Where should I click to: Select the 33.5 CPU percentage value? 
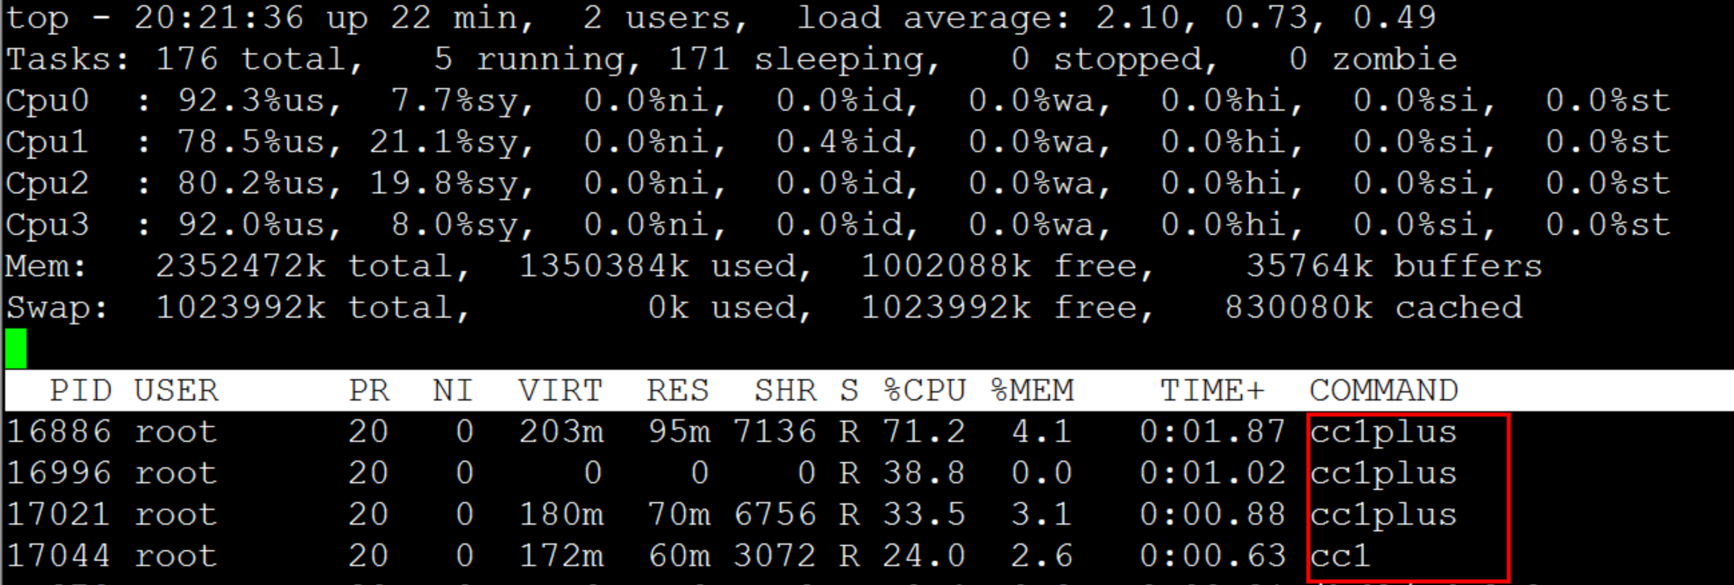point(924,514)
